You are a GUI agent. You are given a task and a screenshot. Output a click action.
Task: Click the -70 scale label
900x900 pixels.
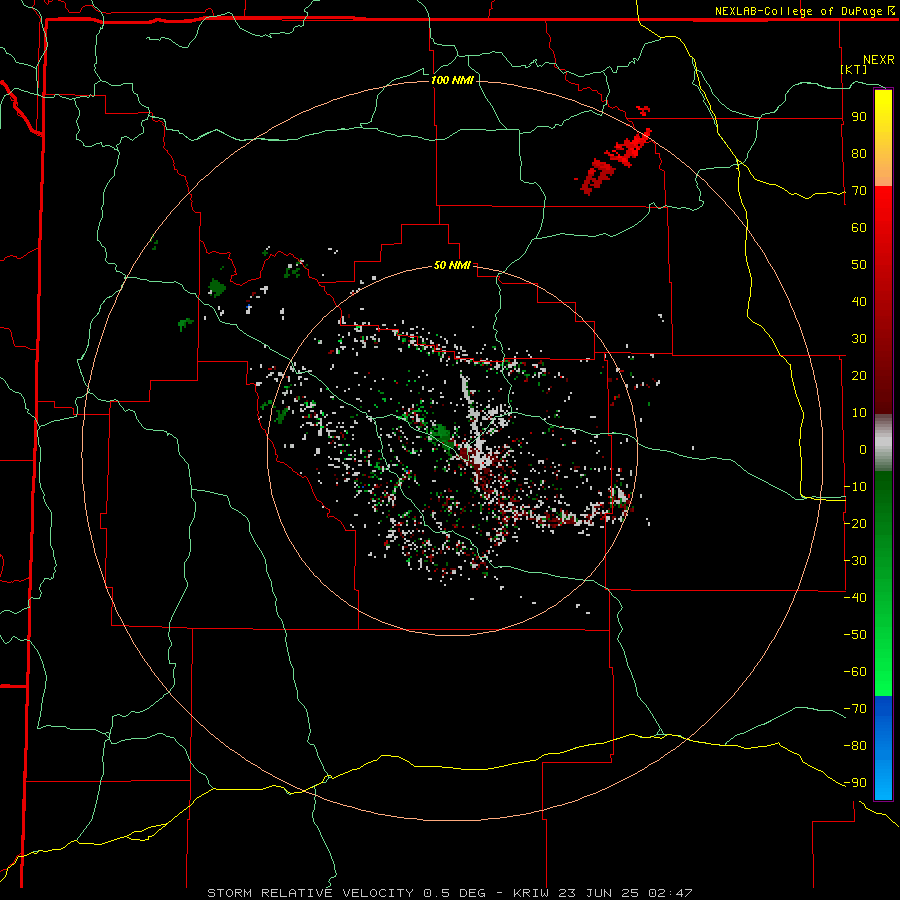coord(855,709)
